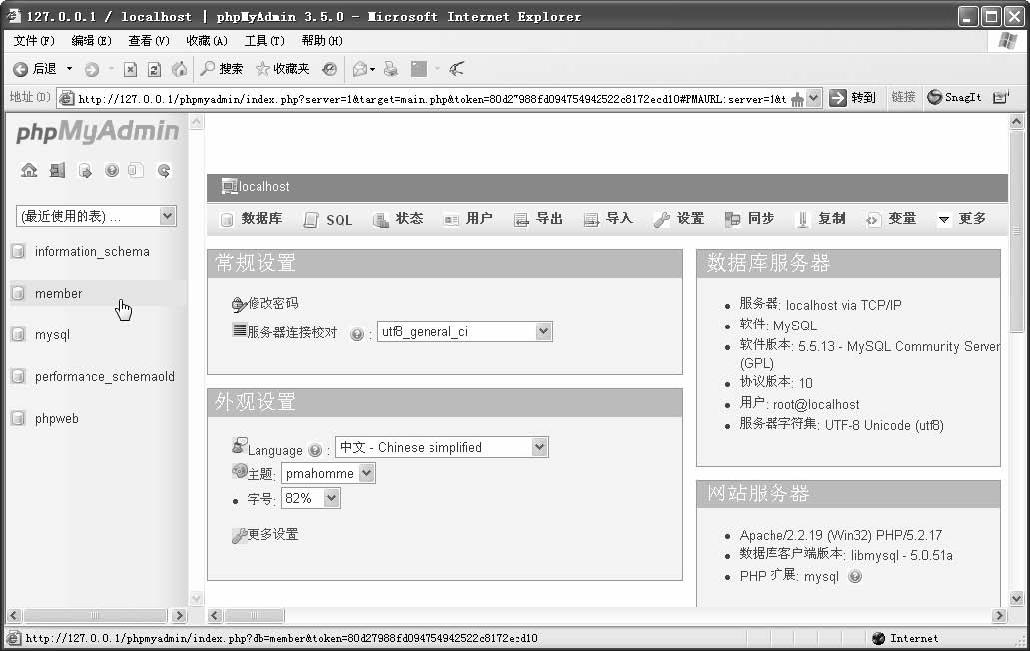Print the page with the printer icon
Viewport: 1030px width, 651px height.
[x=391, y=69]
